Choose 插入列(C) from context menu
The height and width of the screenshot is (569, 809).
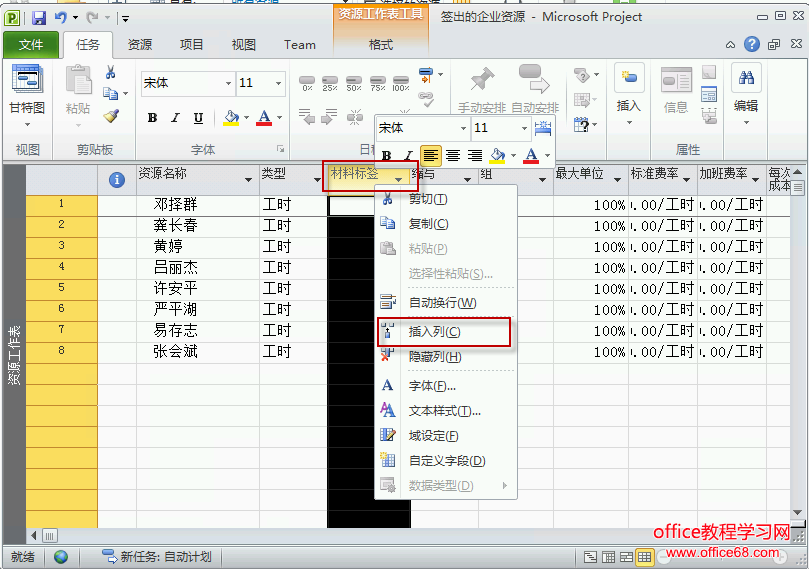(444, 332)
